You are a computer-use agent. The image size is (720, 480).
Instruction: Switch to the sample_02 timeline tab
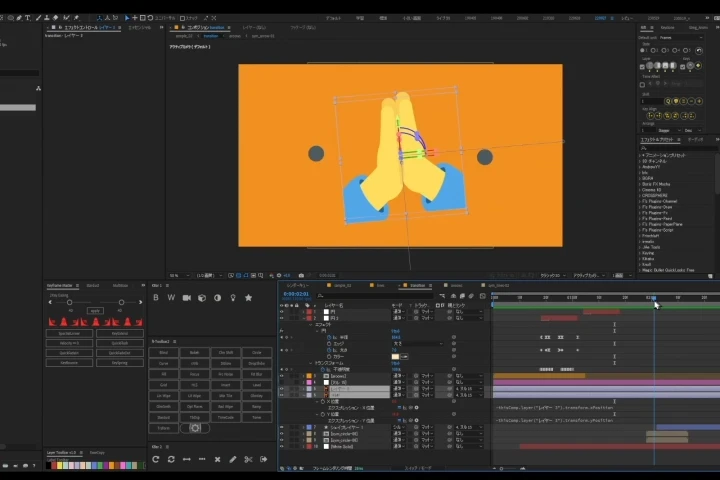[342, 285]
